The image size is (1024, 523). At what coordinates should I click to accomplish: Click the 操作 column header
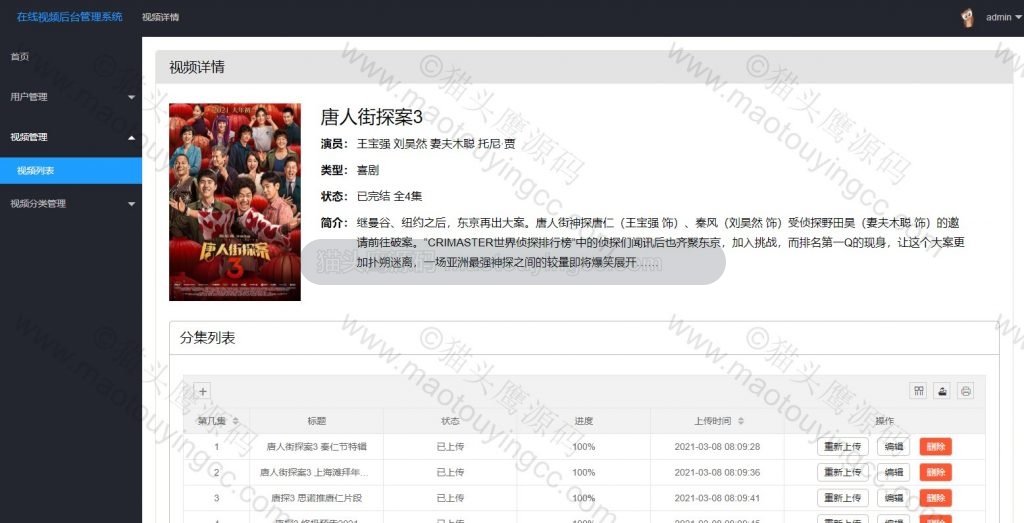click(x=884, y=421)
